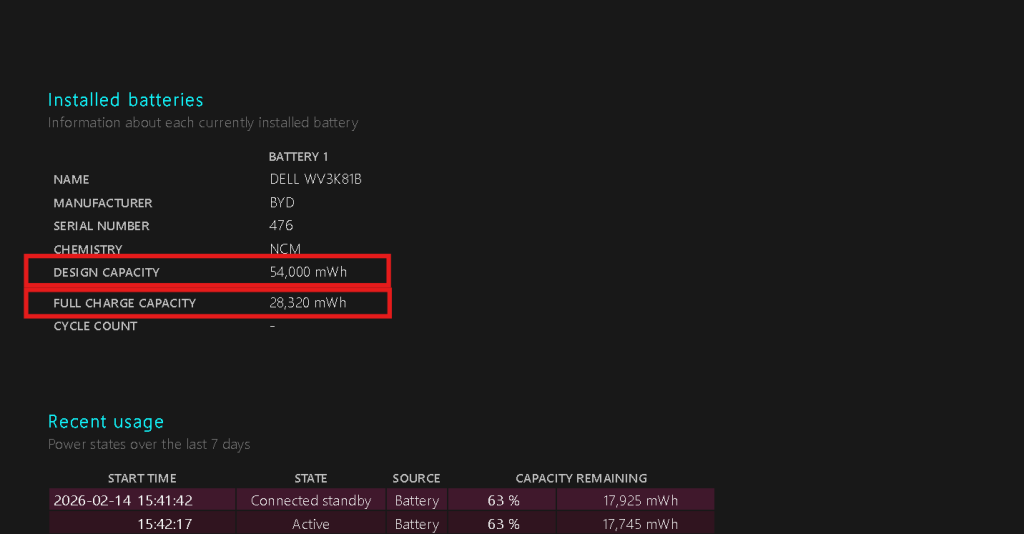The height and width of the screenshot is (534, 1024).
Task: Click the CAPACITY REMAINING column header
Action: tap(581, 479)
